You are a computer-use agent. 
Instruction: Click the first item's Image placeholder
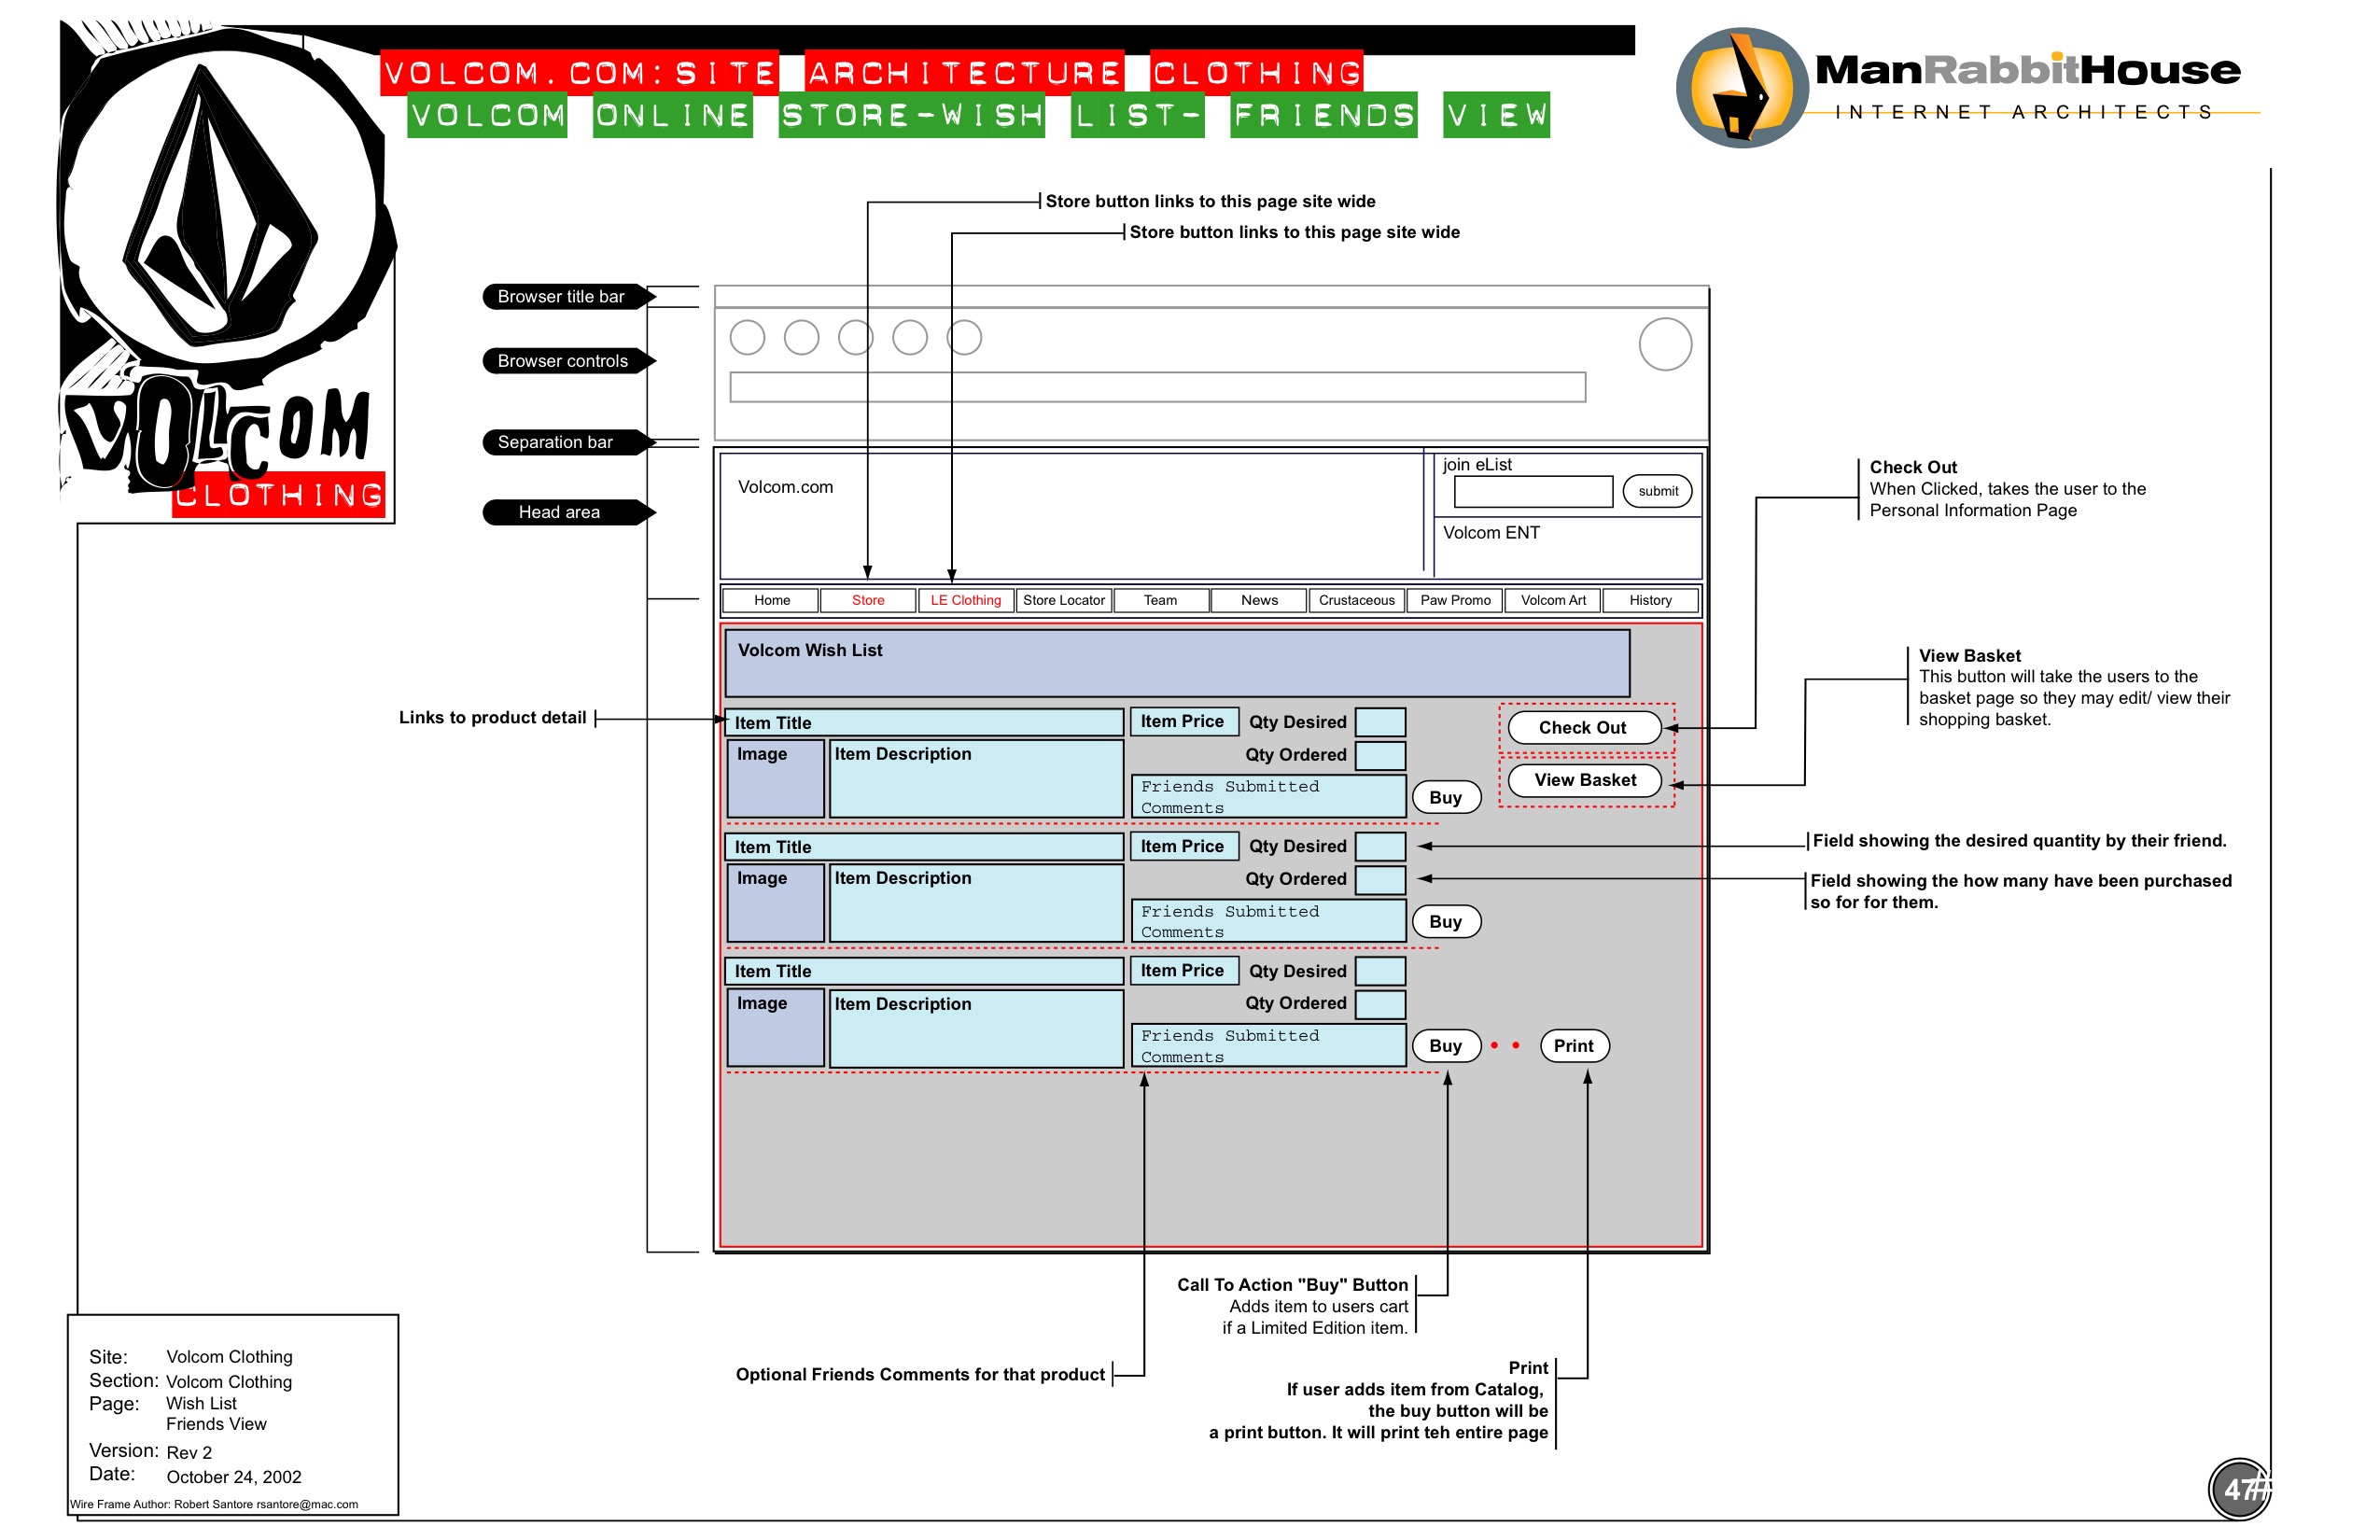click(775, 779)
